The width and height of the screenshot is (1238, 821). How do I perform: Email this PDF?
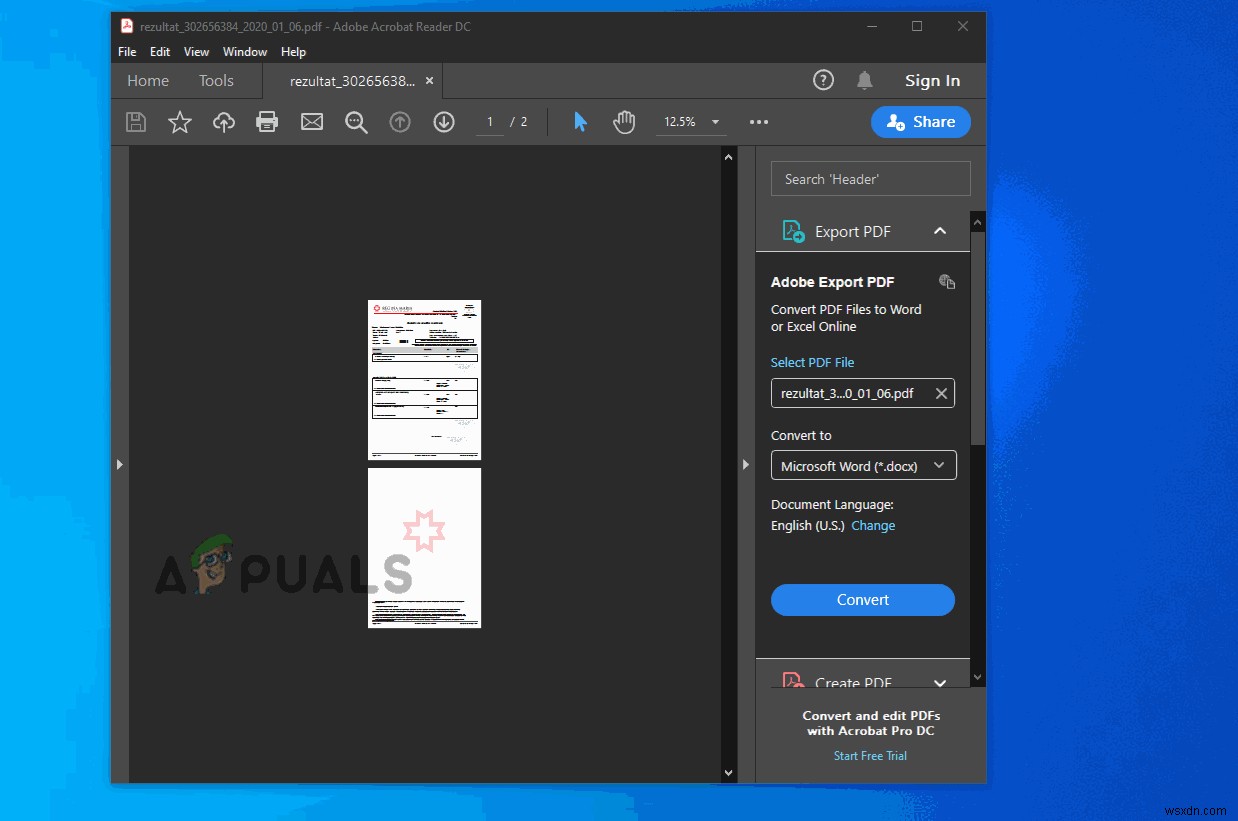(311, 121)
